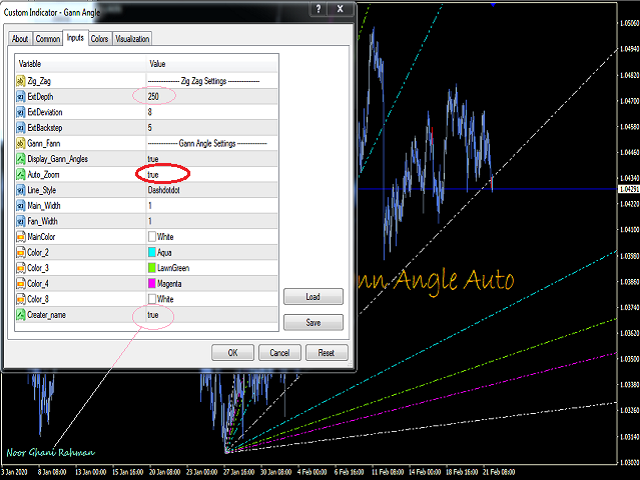The width and height of the screenshot is (640, 480).
Task: Click the Zig_Zag string variable icon
Action: 21,80
